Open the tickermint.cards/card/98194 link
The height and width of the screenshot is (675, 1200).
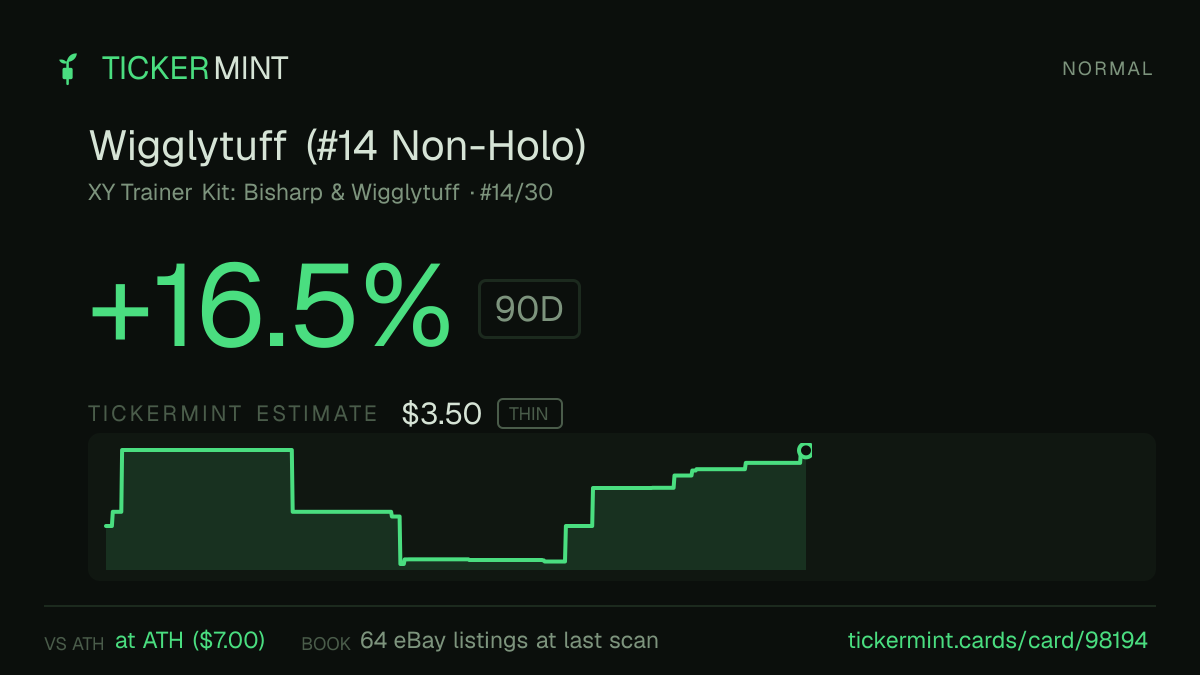997,640
